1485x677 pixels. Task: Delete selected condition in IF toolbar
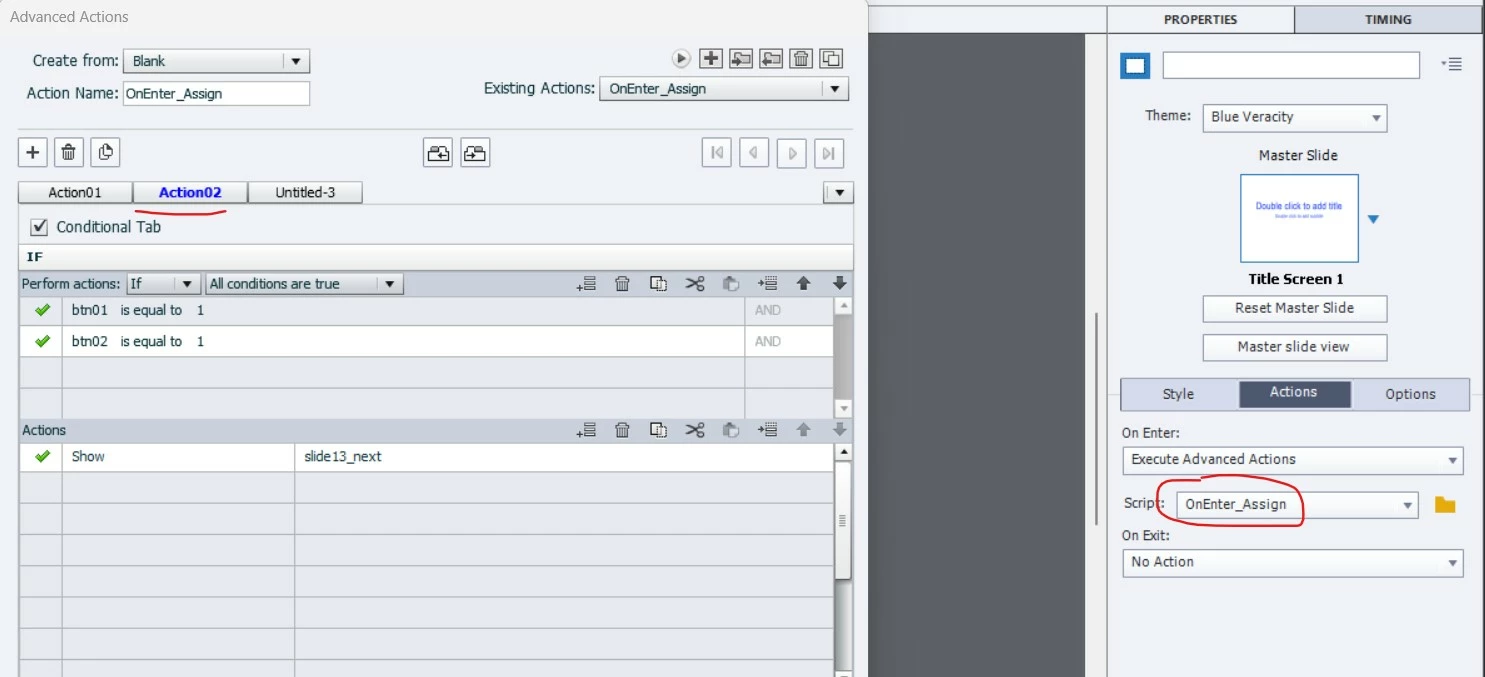tap(622, 284)
